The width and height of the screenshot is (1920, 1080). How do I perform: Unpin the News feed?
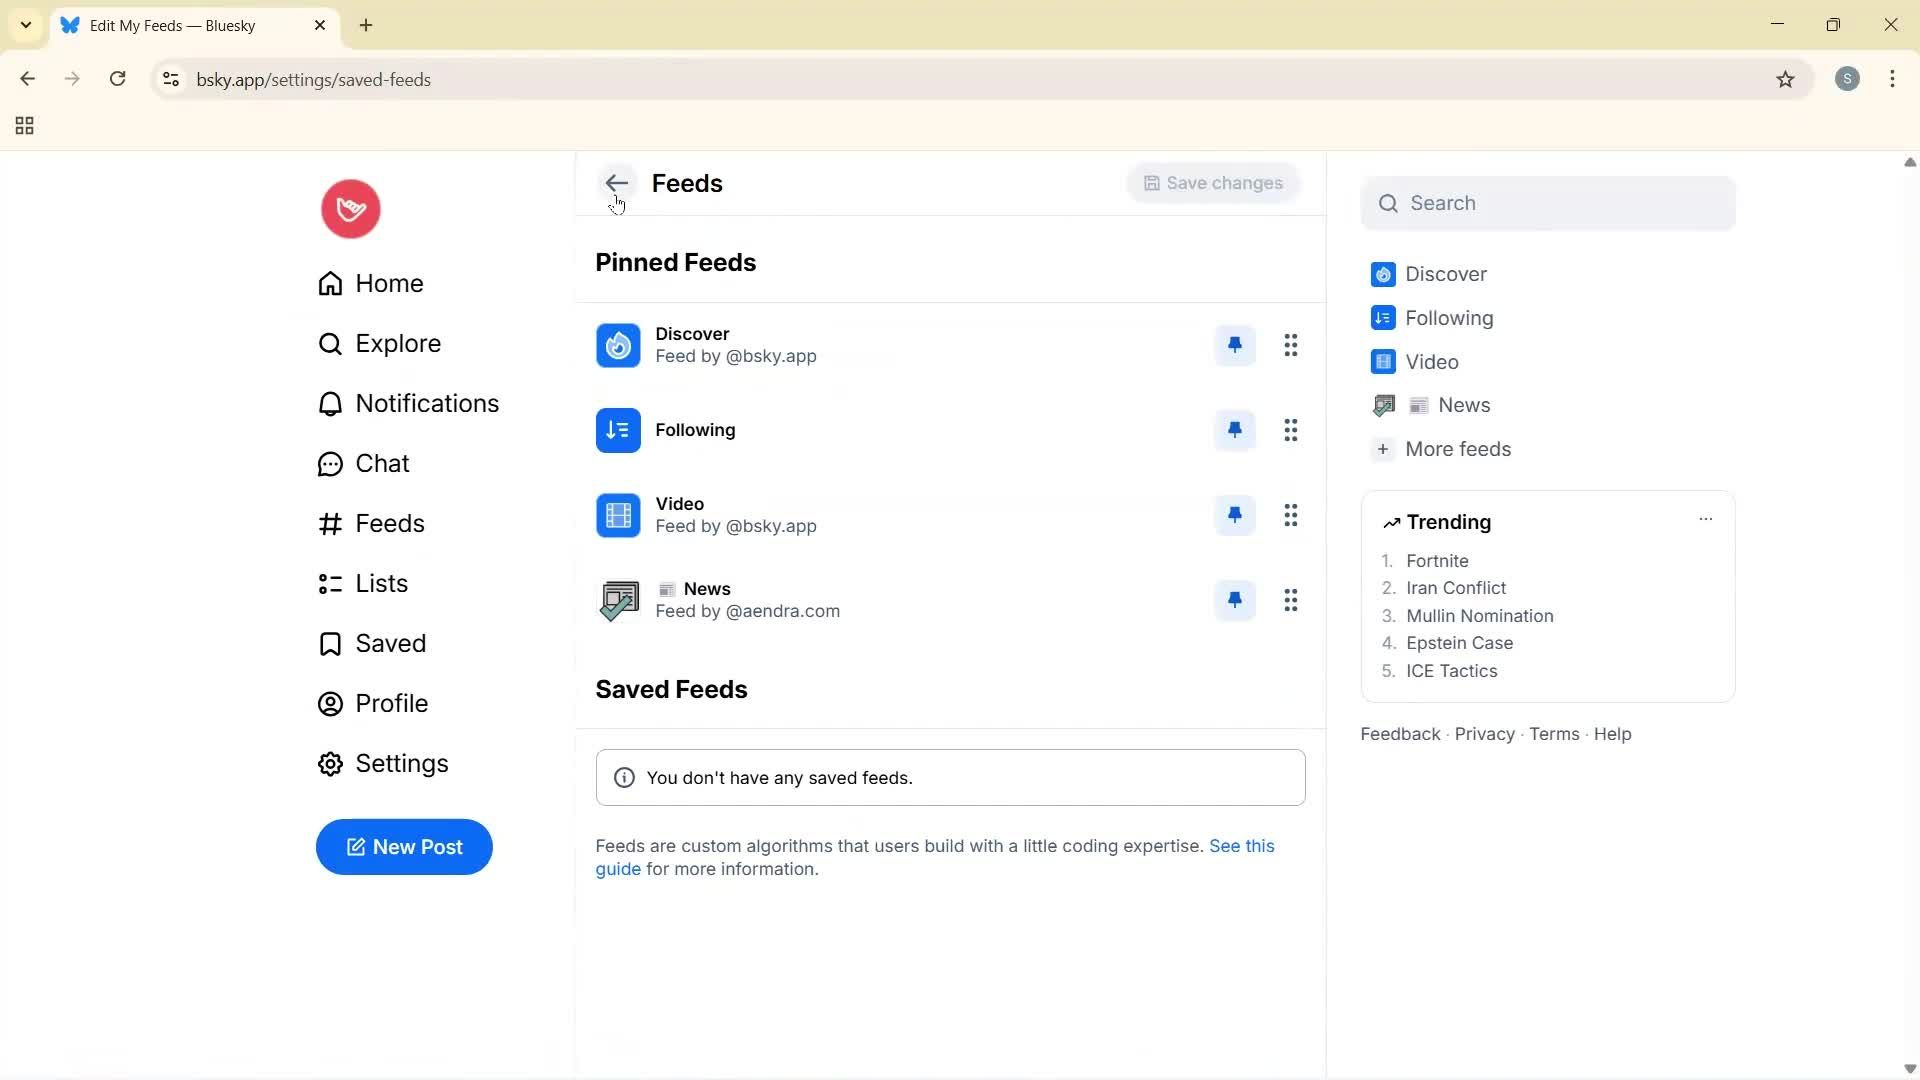click(1235, 599)
